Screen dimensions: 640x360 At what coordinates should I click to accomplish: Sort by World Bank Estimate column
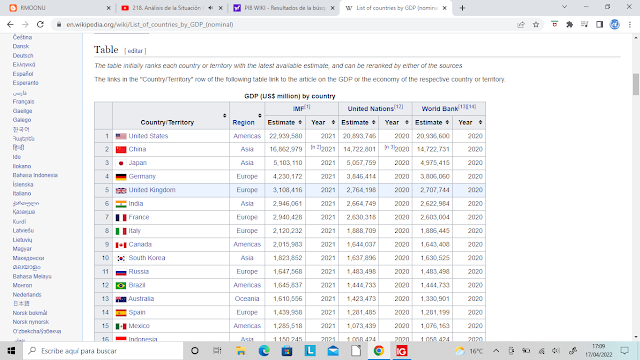[447, 122]
